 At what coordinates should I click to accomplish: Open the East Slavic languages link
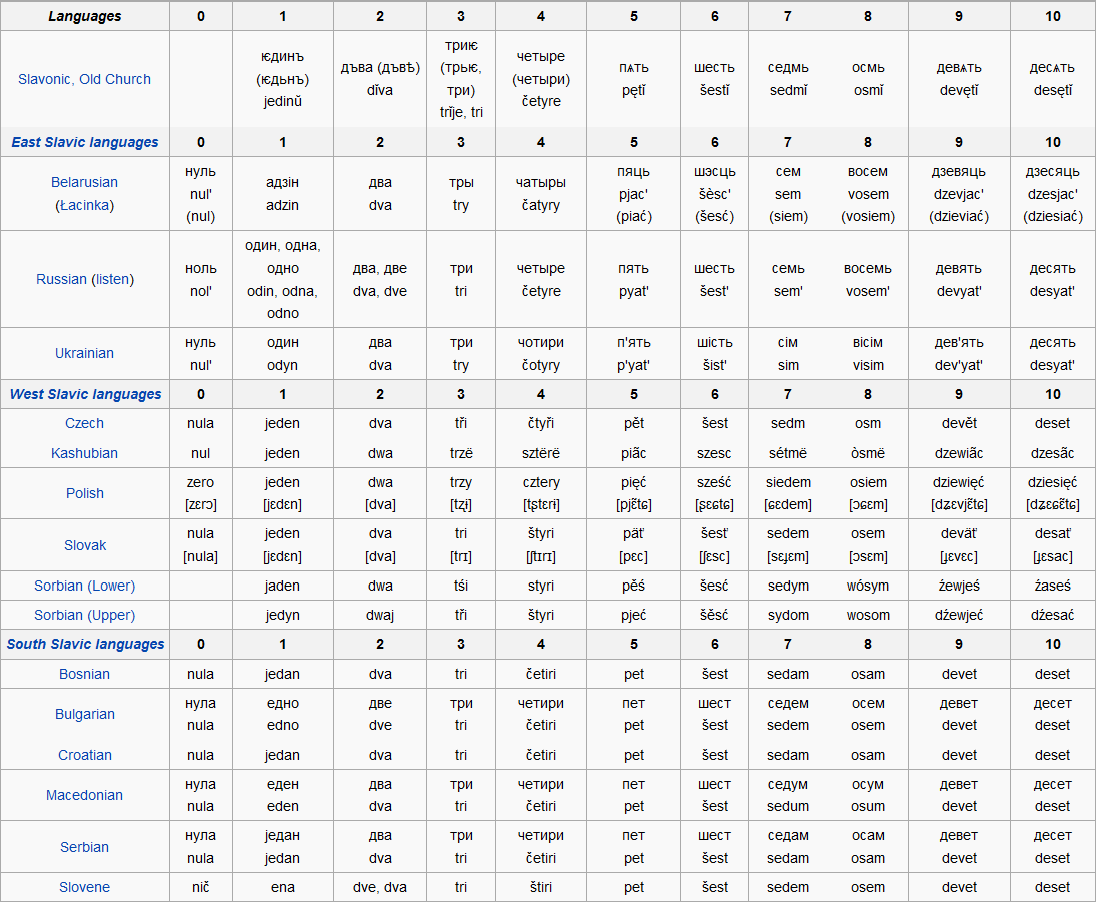pos(84,141)
